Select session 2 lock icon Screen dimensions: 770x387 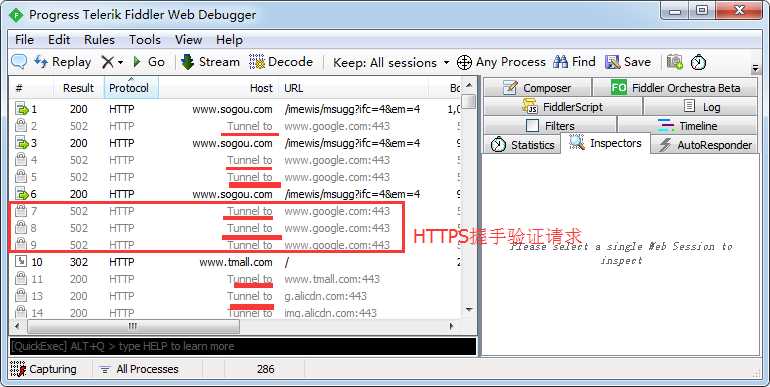21,126
